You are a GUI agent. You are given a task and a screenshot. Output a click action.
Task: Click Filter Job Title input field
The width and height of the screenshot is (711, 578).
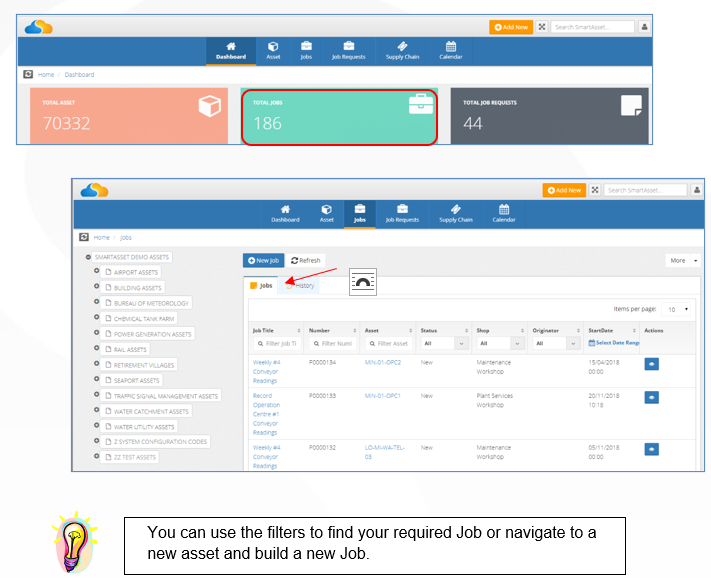[x=277, y=344]
